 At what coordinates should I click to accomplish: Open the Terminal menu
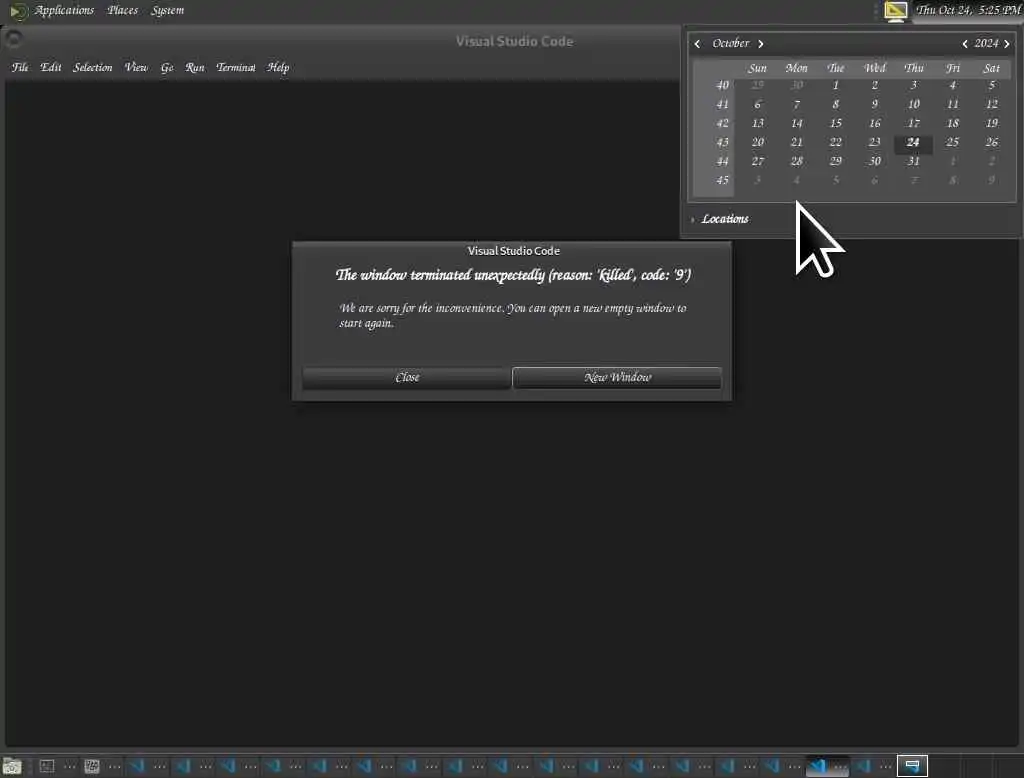(x=236, y=67)
